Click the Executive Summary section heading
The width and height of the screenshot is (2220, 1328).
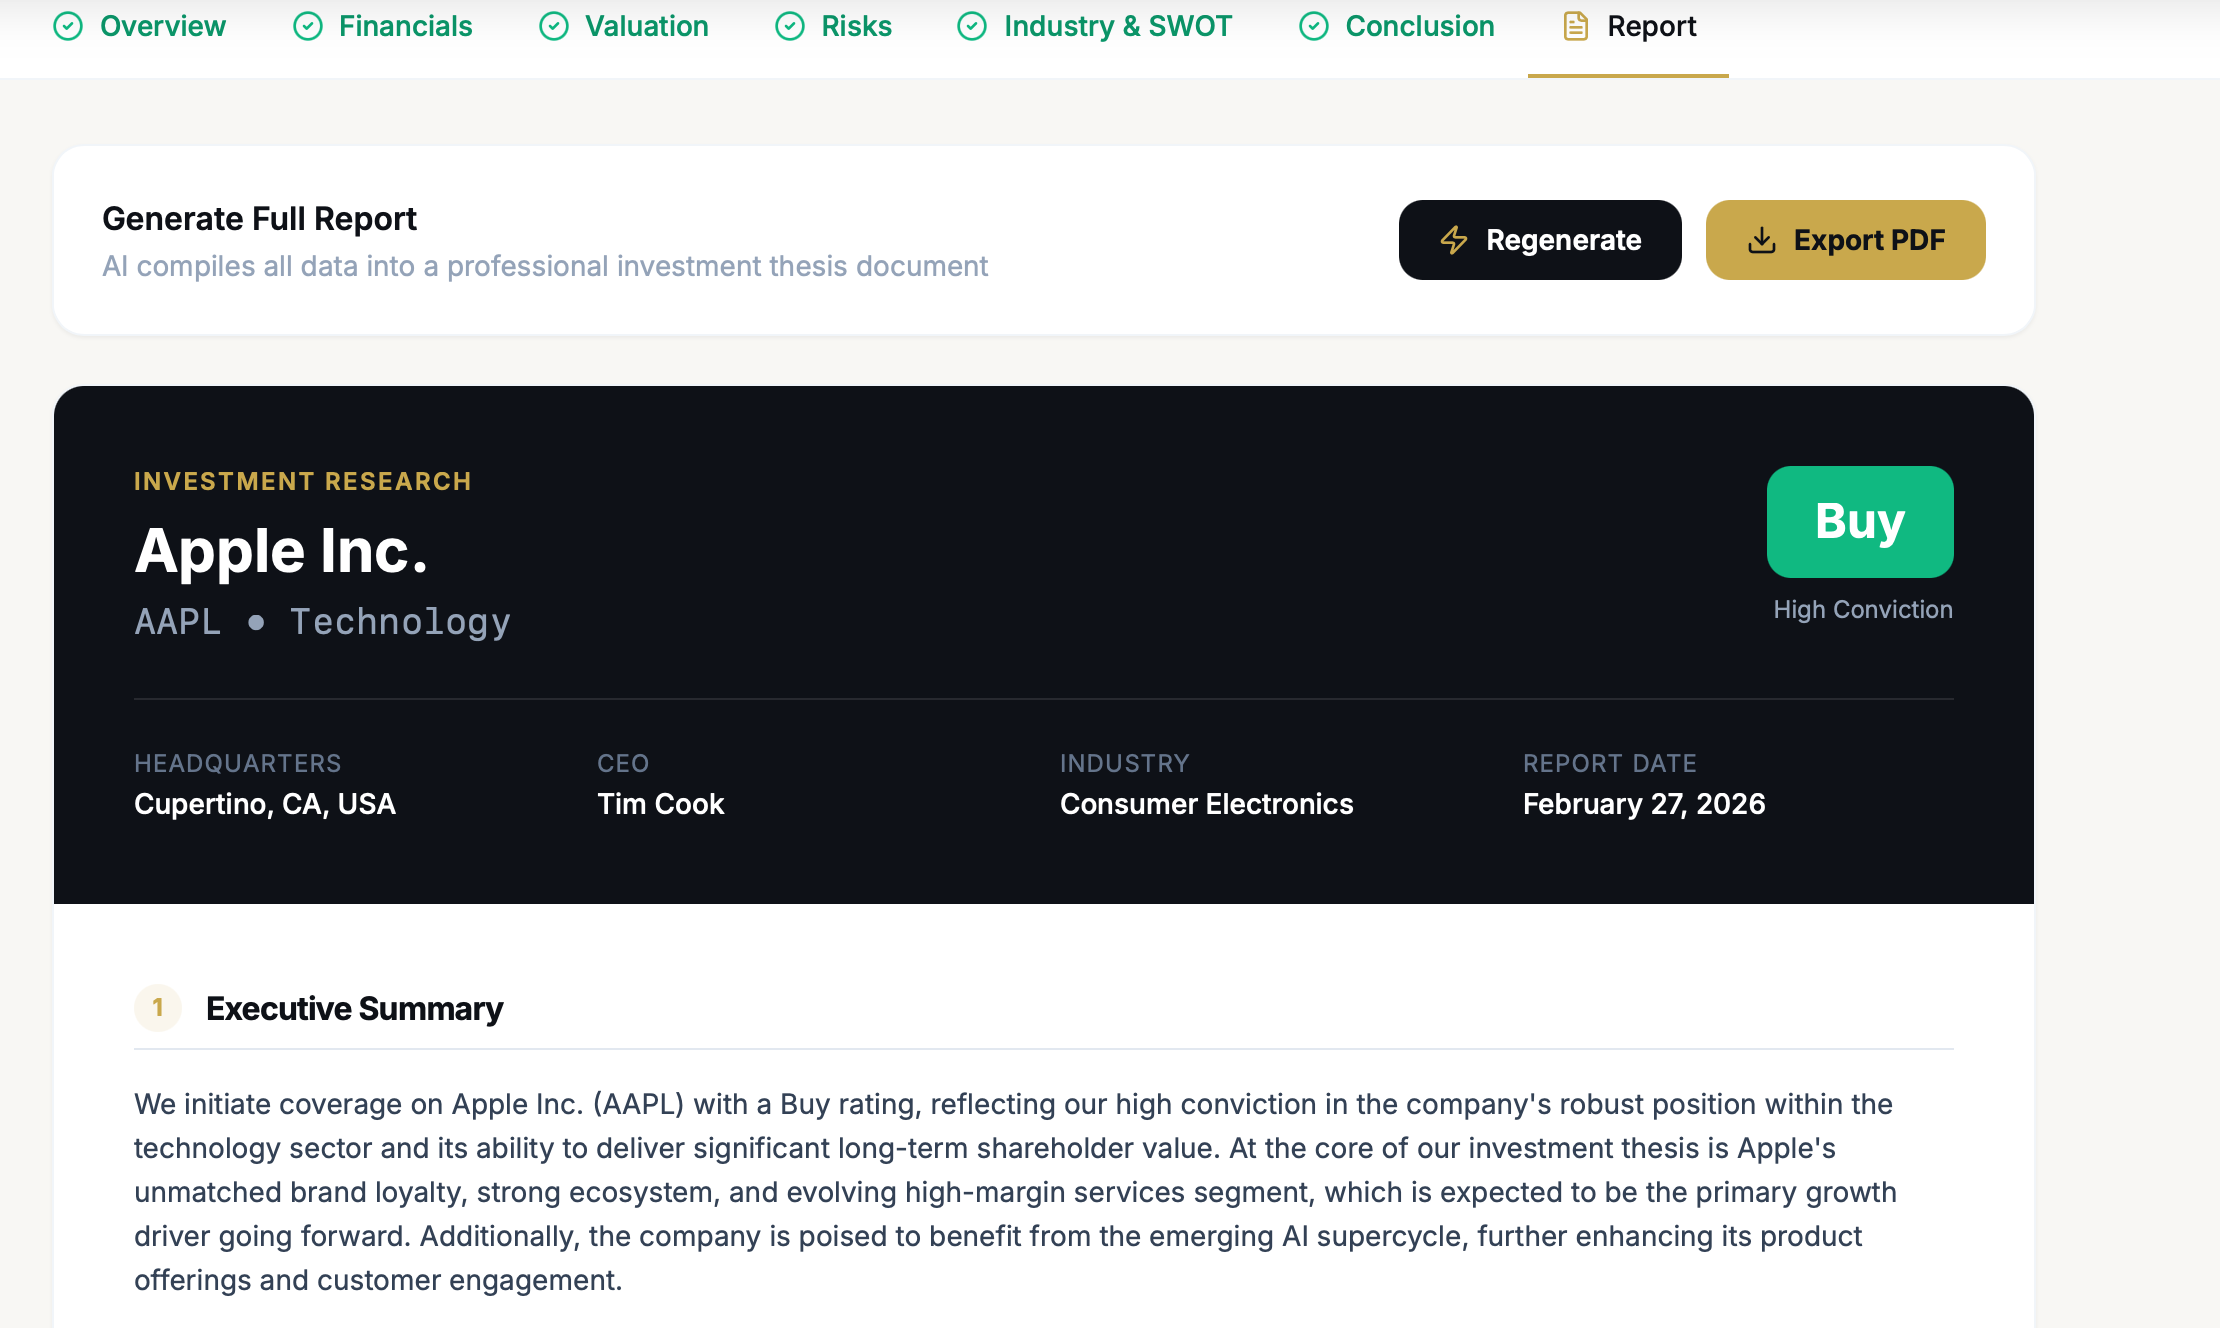pyautogui.click(x=354, y=1008)
